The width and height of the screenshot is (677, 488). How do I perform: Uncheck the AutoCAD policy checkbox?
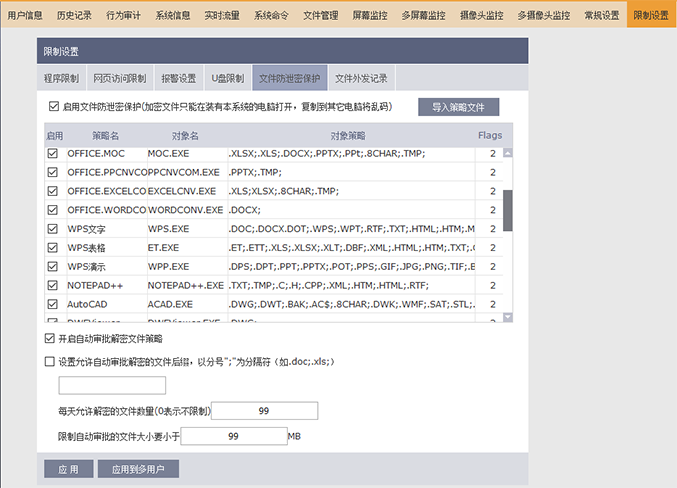(53, 304)
